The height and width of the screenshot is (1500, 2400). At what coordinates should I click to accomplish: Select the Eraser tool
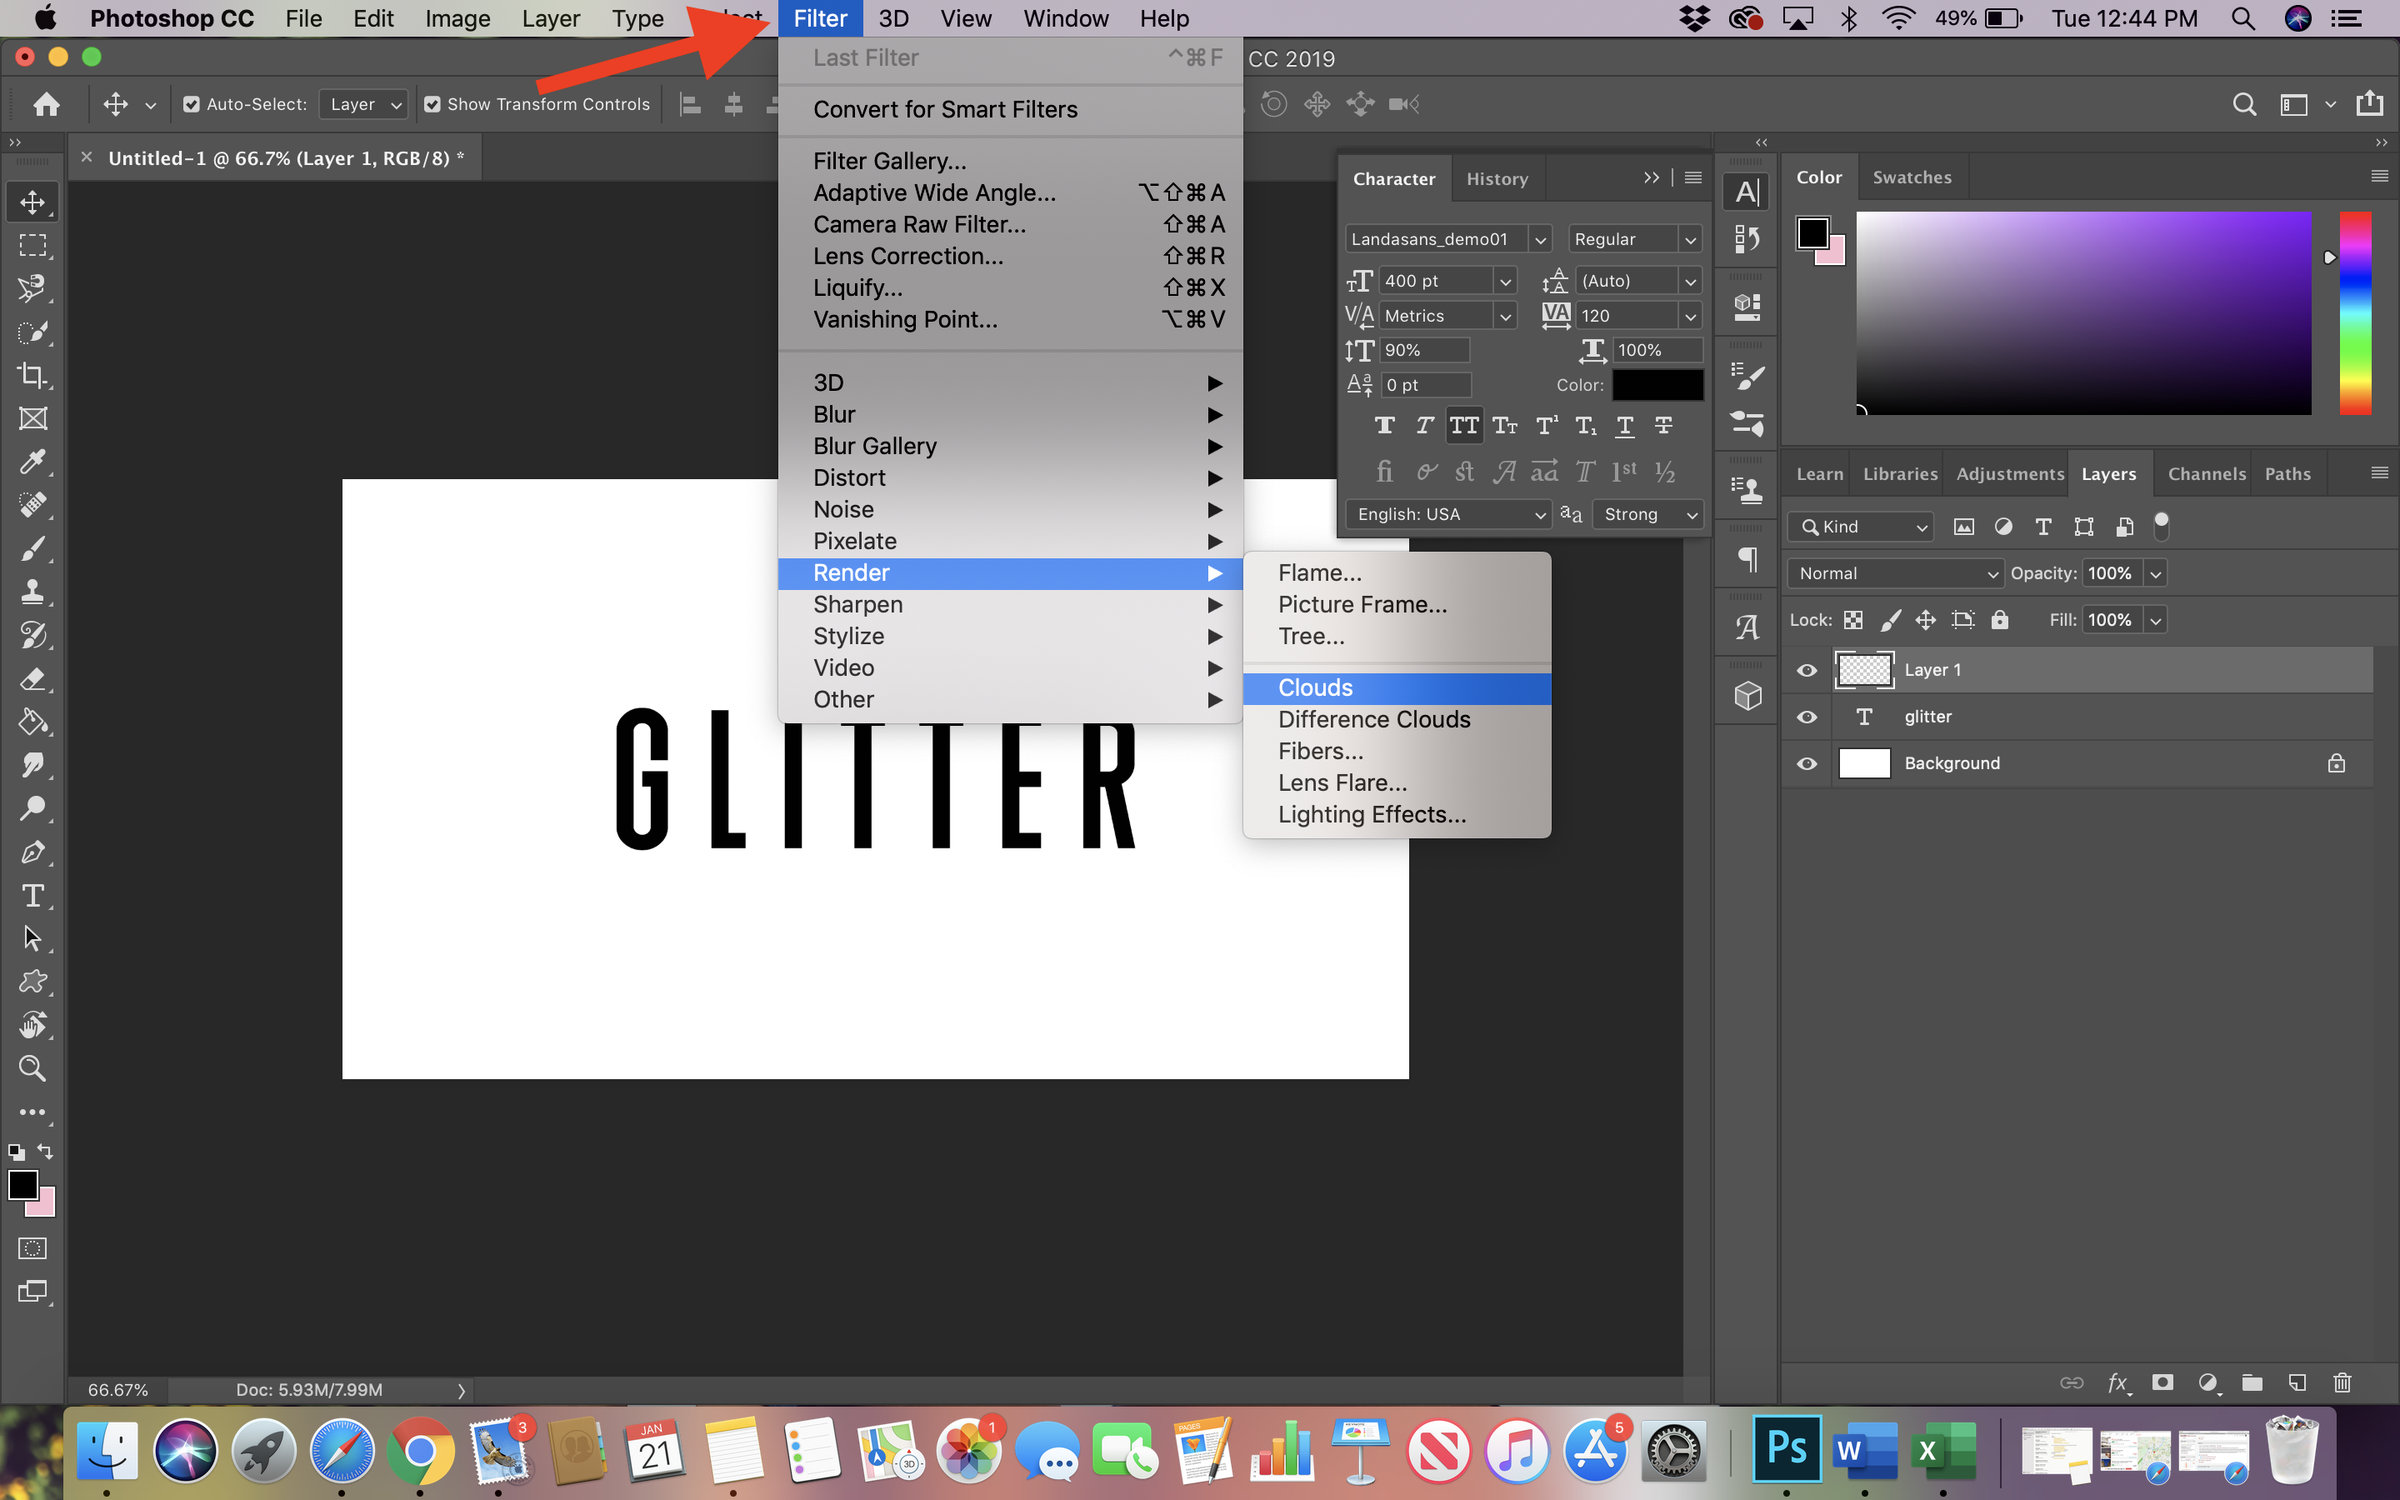[32, 679]
